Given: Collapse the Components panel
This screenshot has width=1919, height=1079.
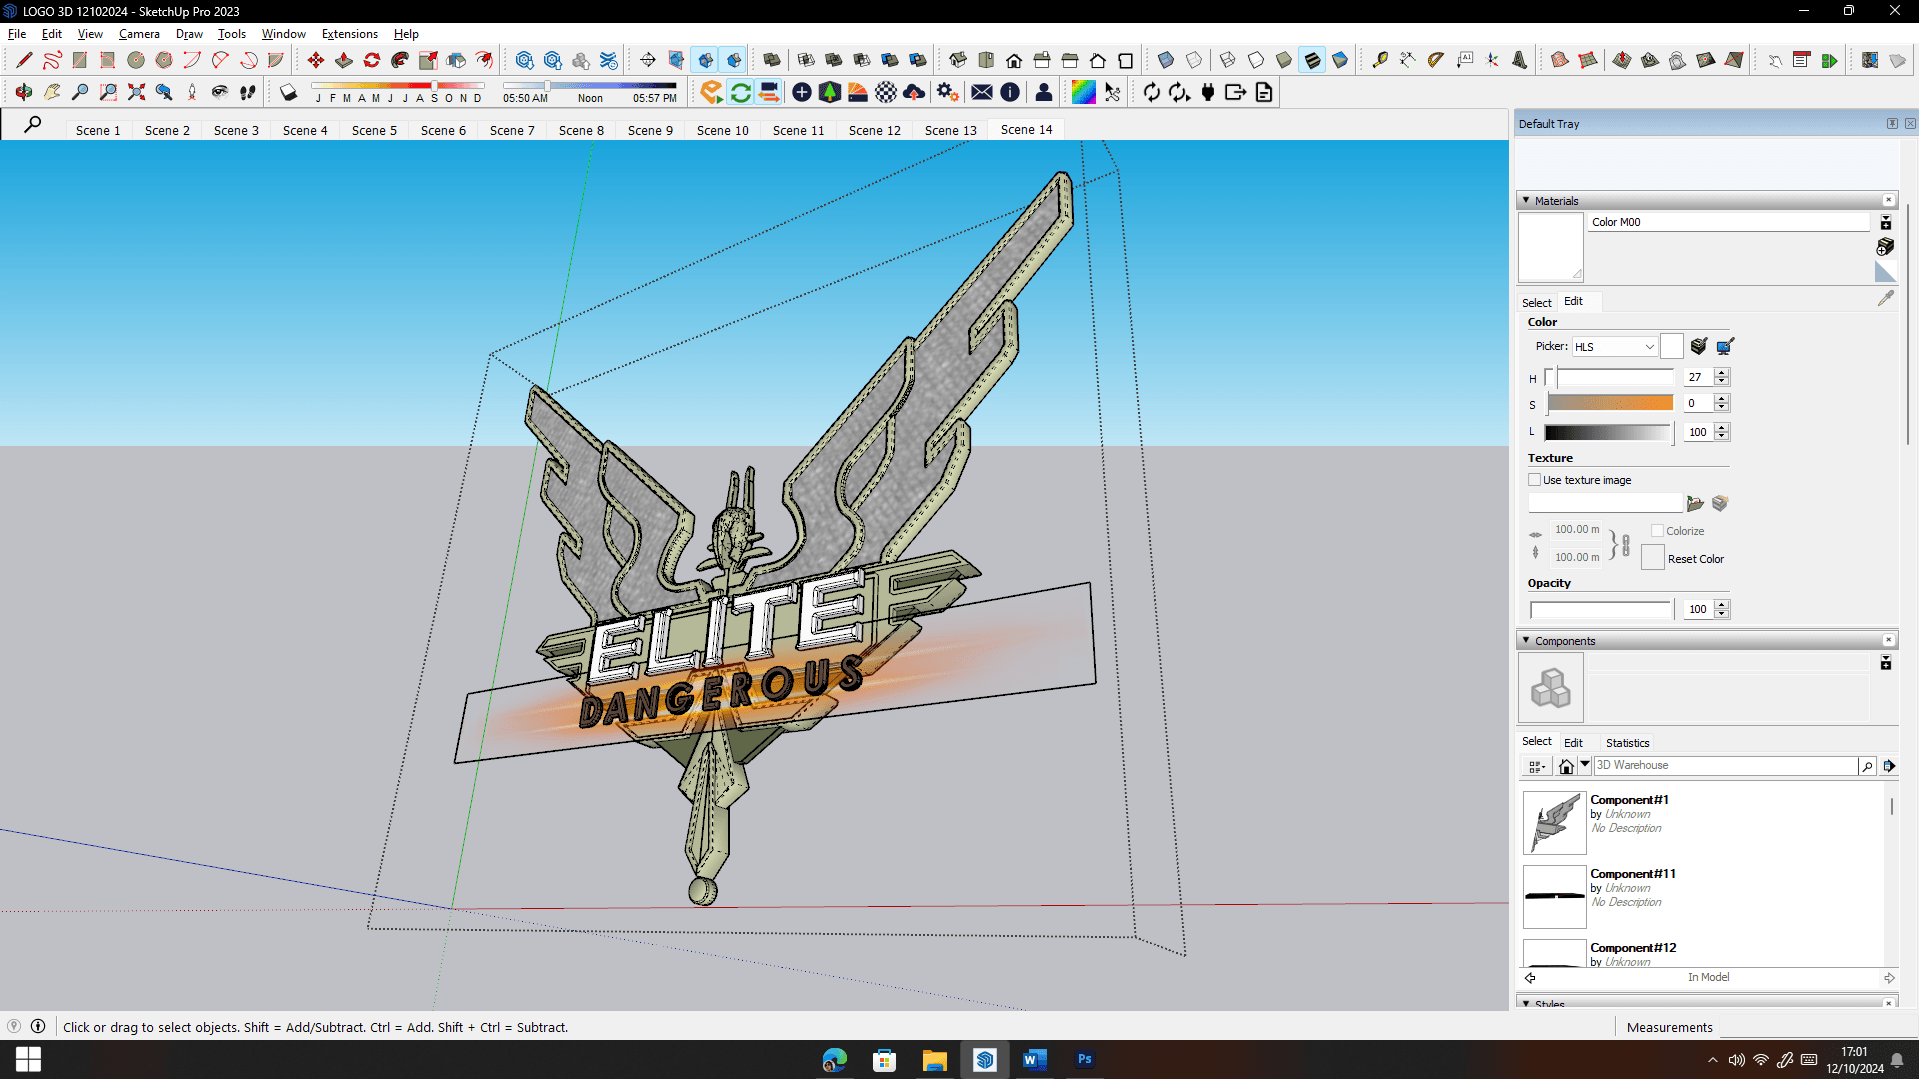Looking at the screenshot, I should [1526, 641].
